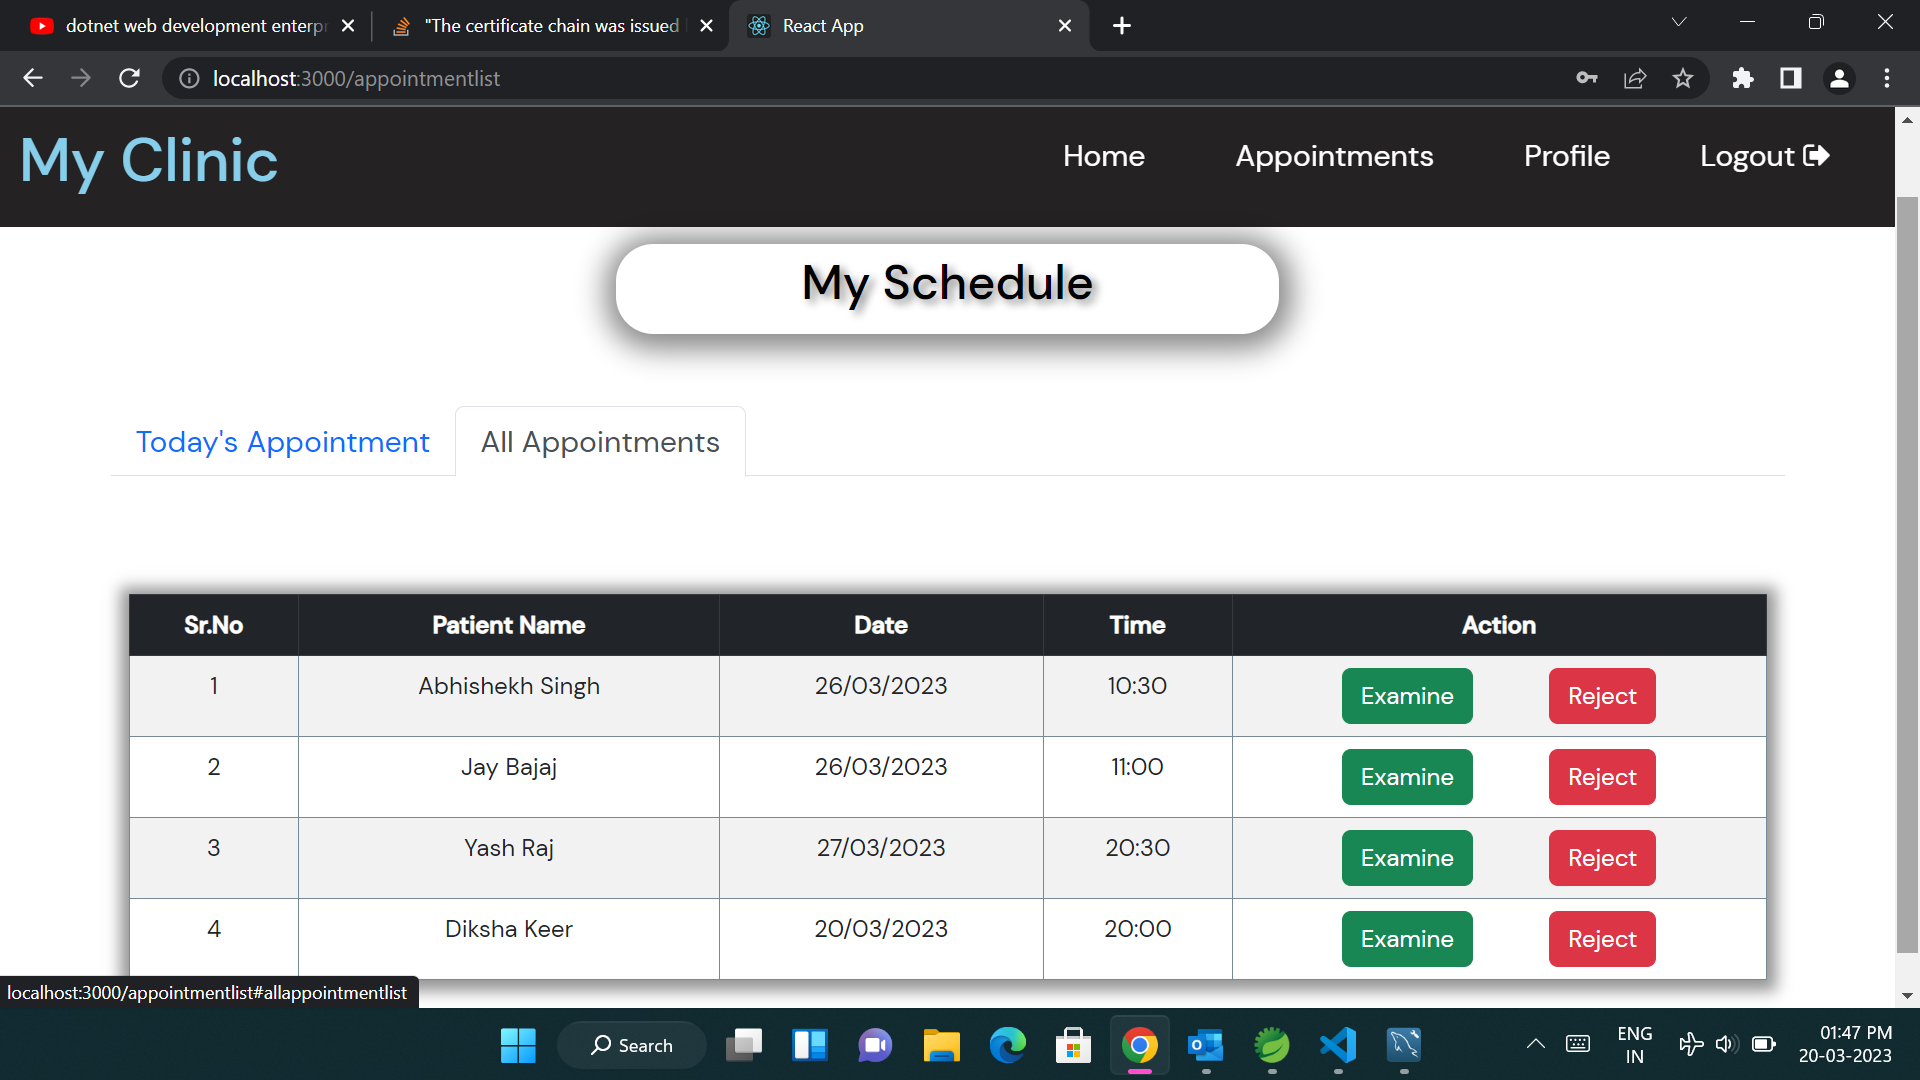This screenshot has width=1920, height=1080.
Task: Open Appointments in the navbar
Action: [x=1334, y=156]
